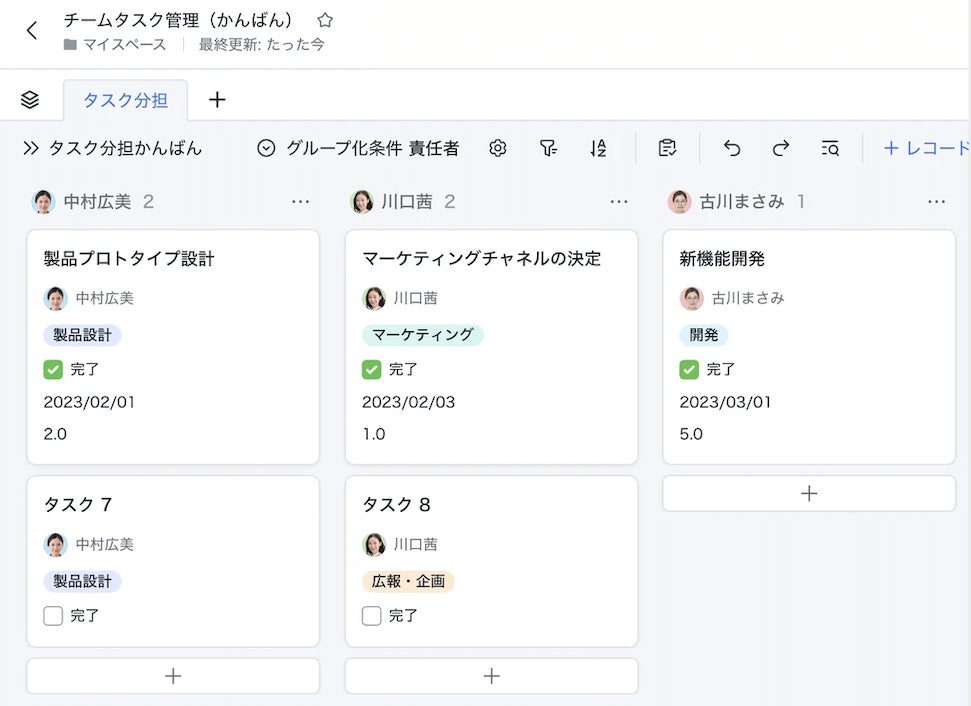The height and width of the screenshot is (706, 971).
Task: Check 完了 checkbox on タスク 7
Action: tap(53, 616)
